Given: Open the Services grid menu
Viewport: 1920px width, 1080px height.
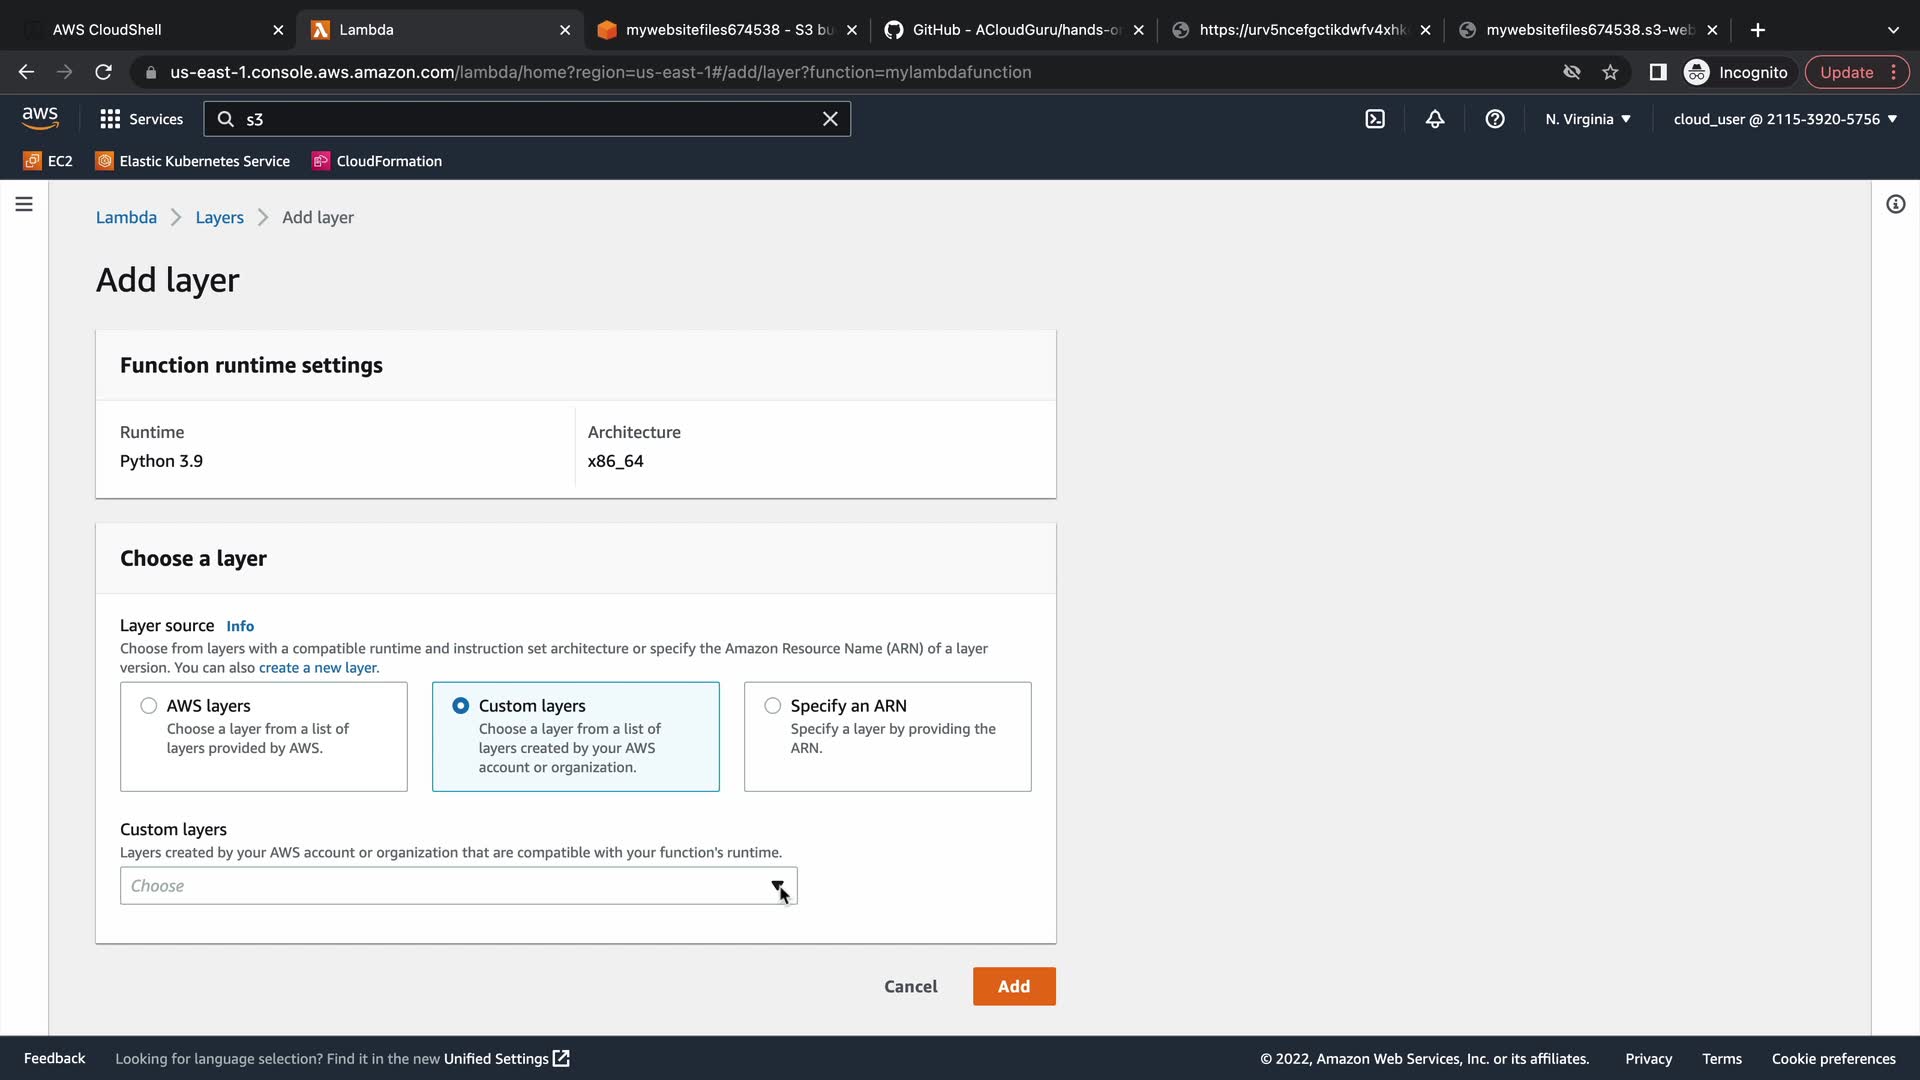Looking at the screenshot, I should click(141, 119).
